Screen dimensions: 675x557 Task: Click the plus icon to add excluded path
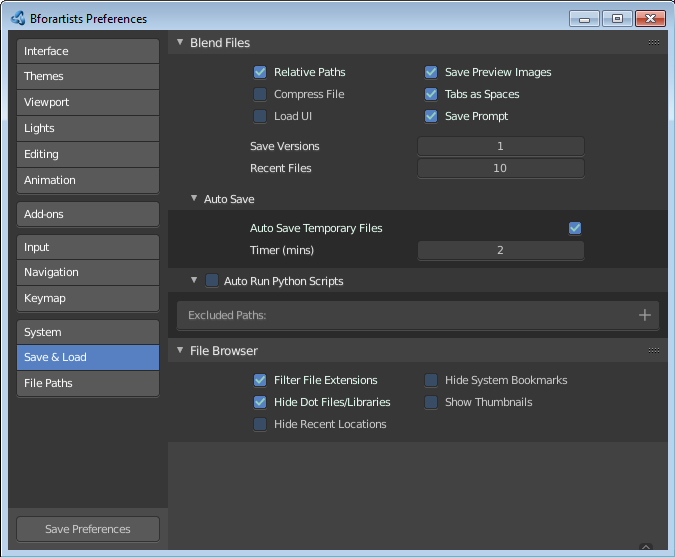(644, 315)
